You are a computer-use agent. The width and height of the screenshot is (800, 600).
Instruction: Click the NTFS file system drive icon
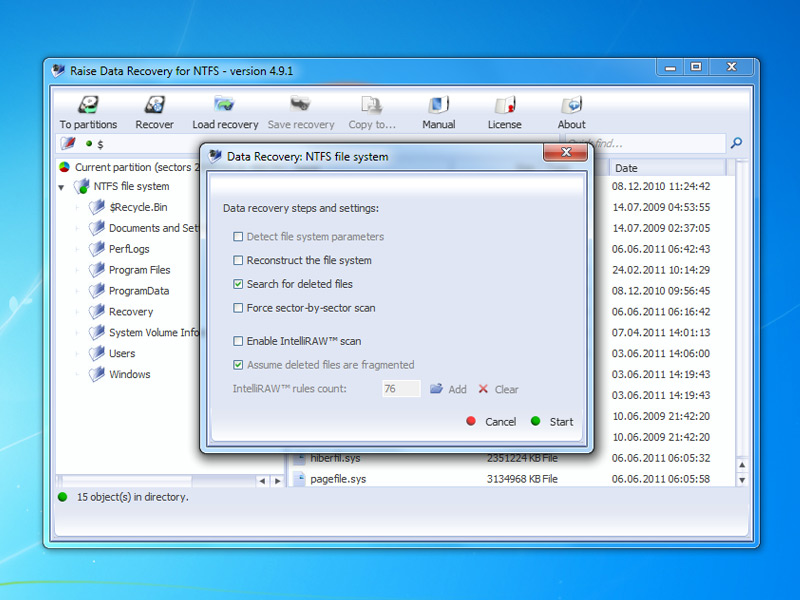click(81, 187)
